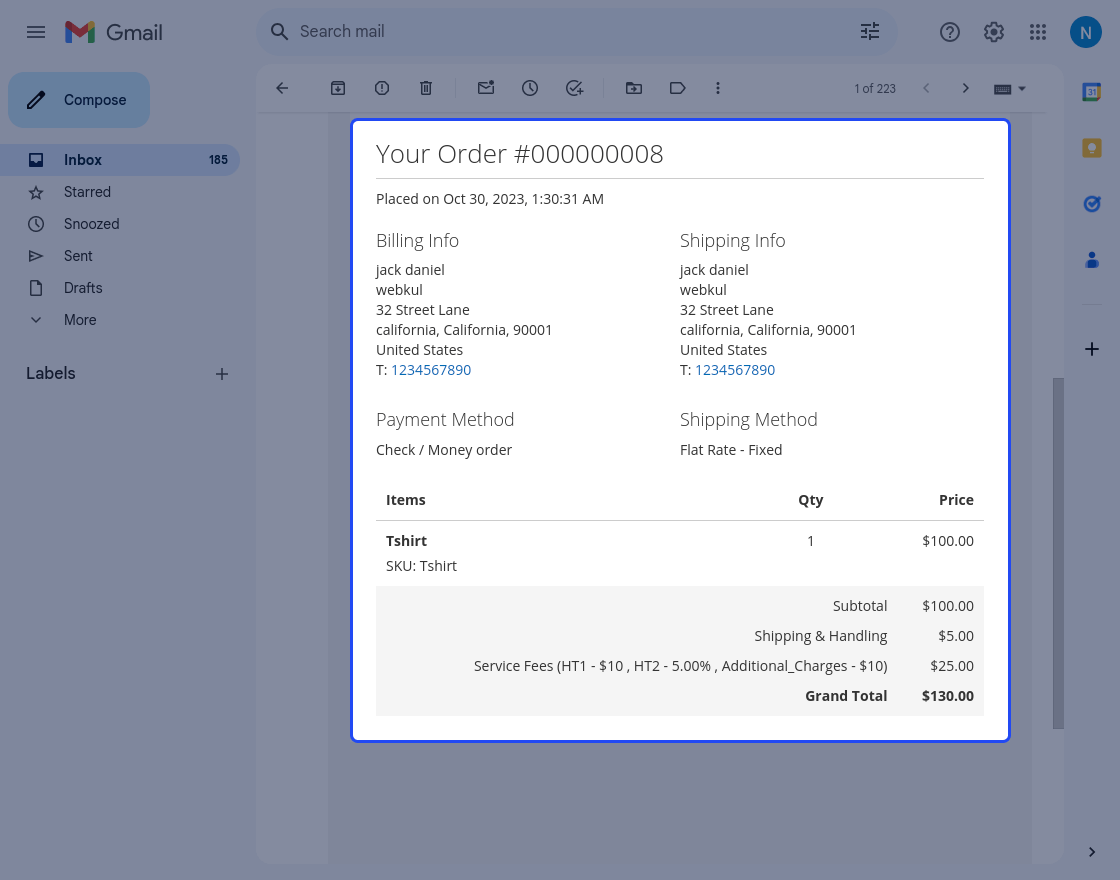Screen dimensions: 1120x880
Task: Open the Inbox folder
Action: tap(120, 160)
